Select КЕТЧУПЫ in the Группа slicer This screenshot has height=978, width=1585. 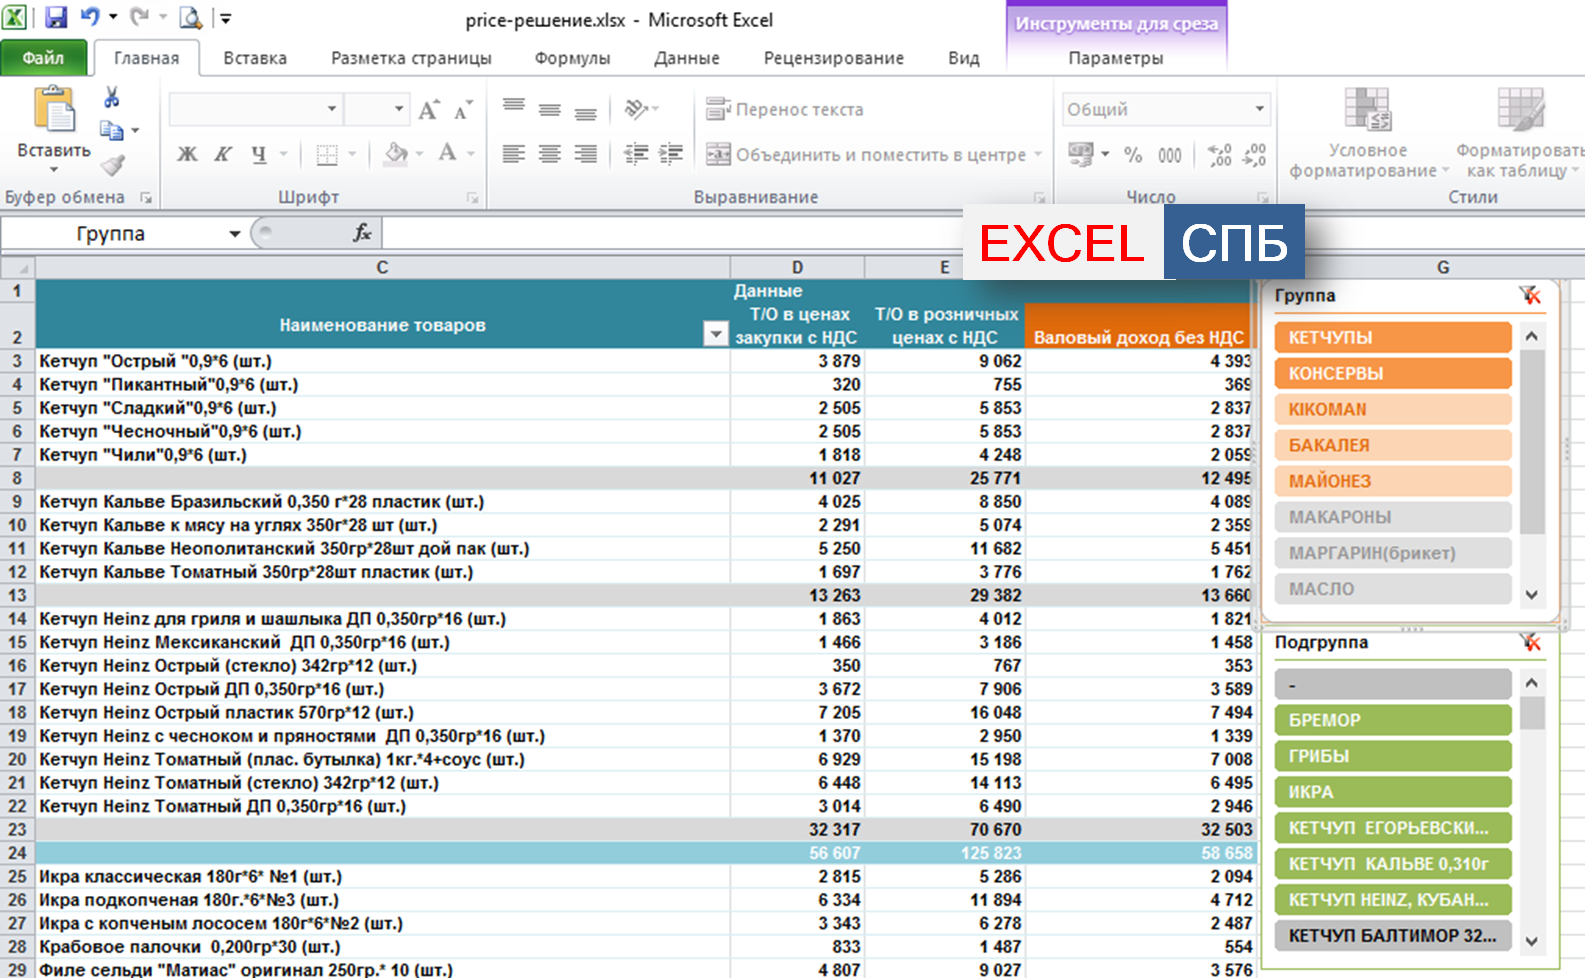coord(1392,338)
